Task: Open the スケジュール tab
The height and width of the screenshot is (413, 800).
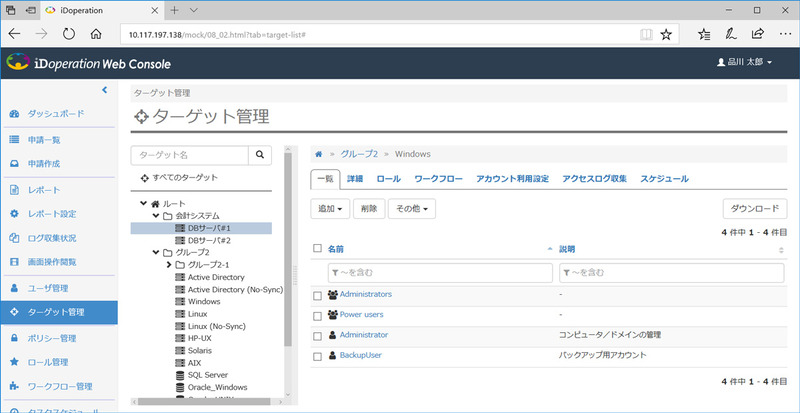Action: click(x=664, y=179)
